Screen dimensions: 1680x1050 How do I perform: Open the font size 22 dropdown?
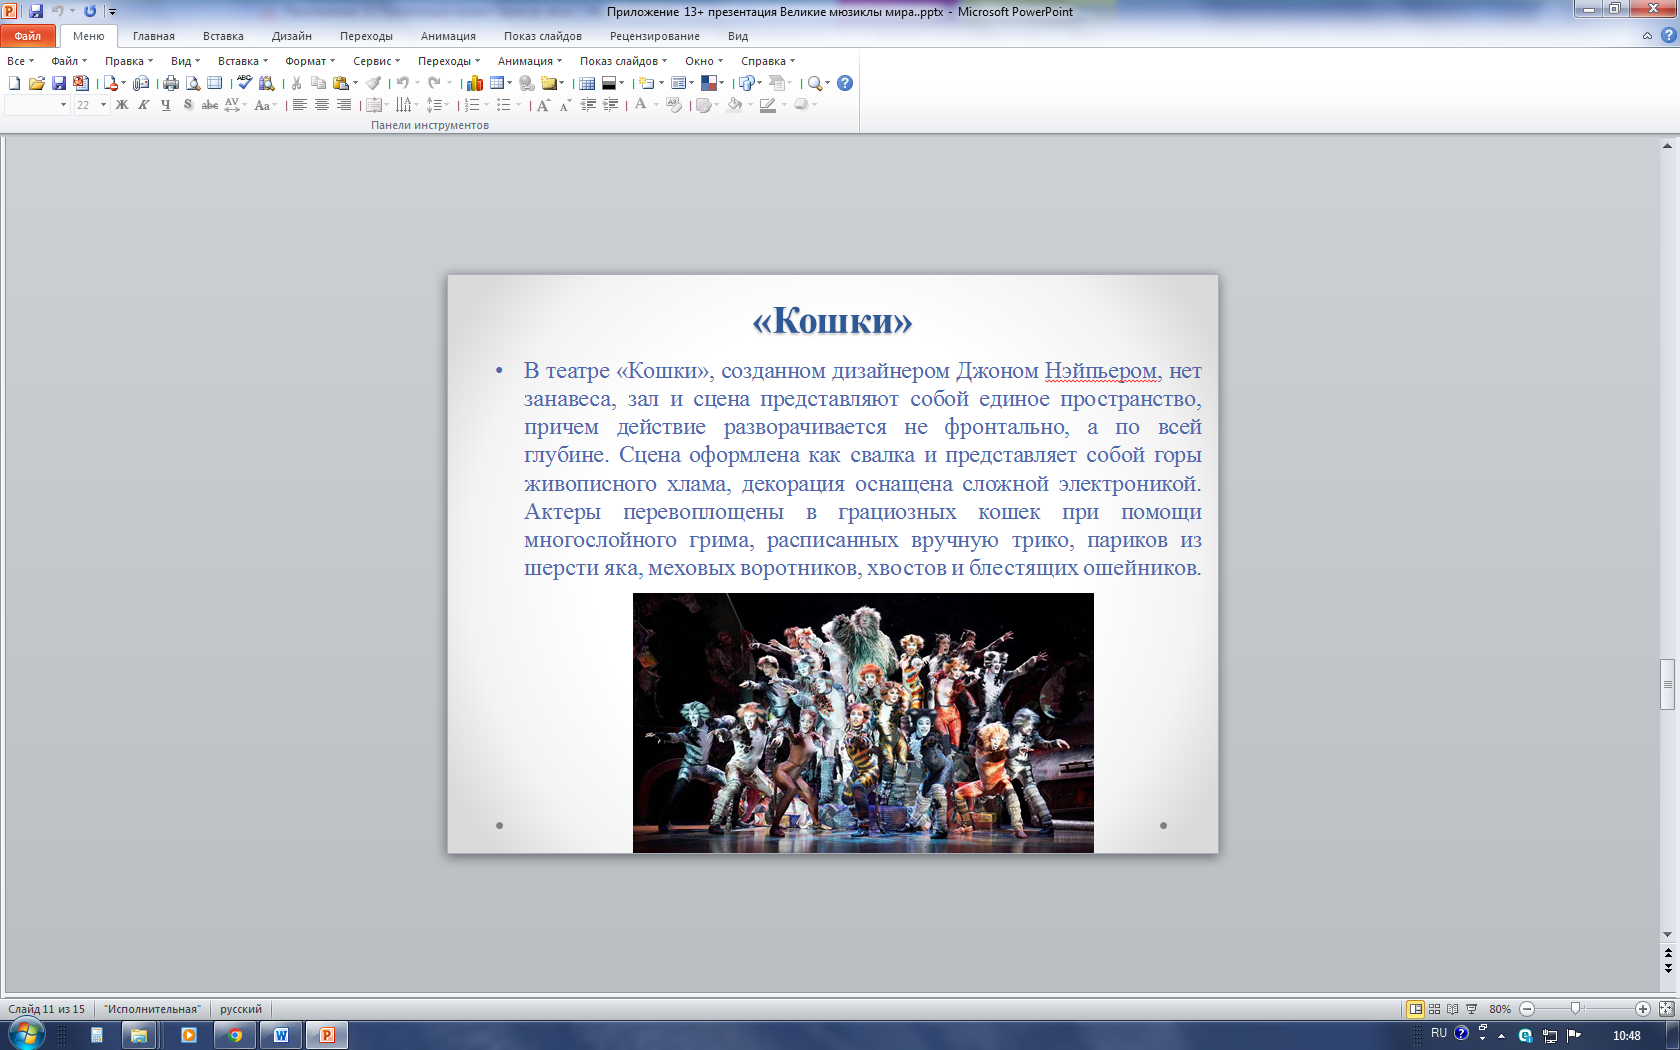(x=103, y=105)
